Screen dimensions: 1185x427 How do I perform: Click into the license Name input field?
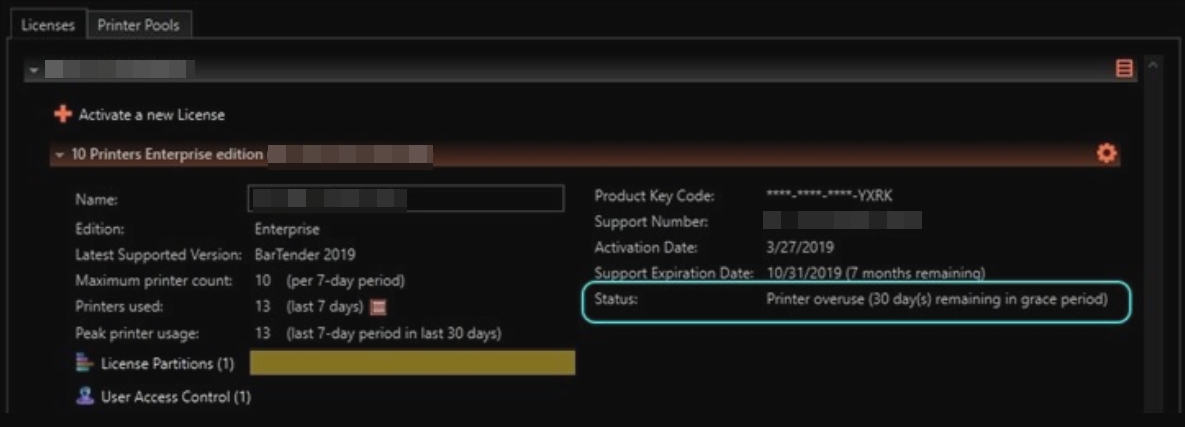coord(406,199)
